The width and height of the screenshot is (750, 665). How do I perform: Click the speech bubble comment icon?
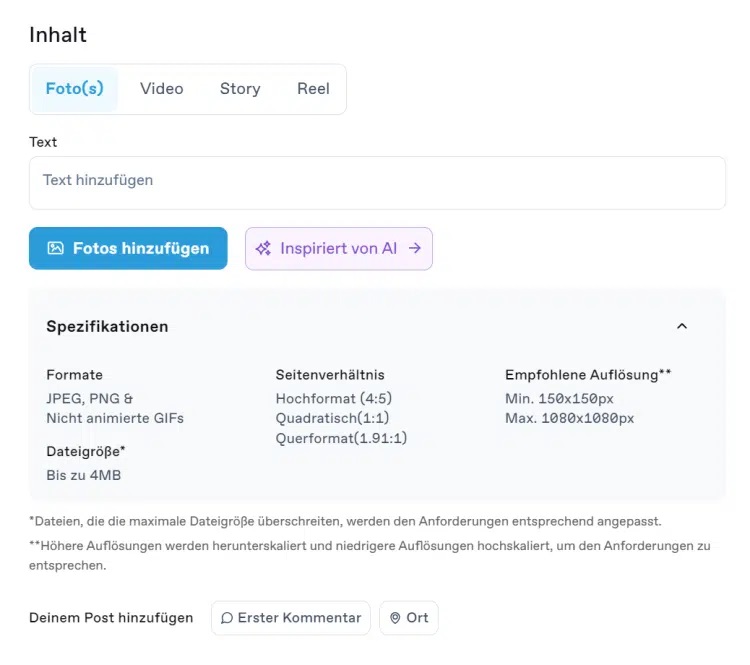(227, 618)
